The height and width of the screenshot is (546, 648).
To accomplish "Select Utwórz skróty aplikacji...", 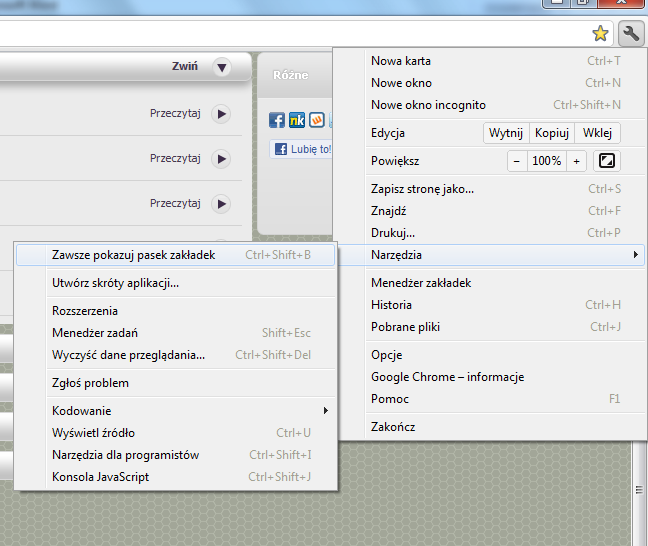I will (175, 283).
